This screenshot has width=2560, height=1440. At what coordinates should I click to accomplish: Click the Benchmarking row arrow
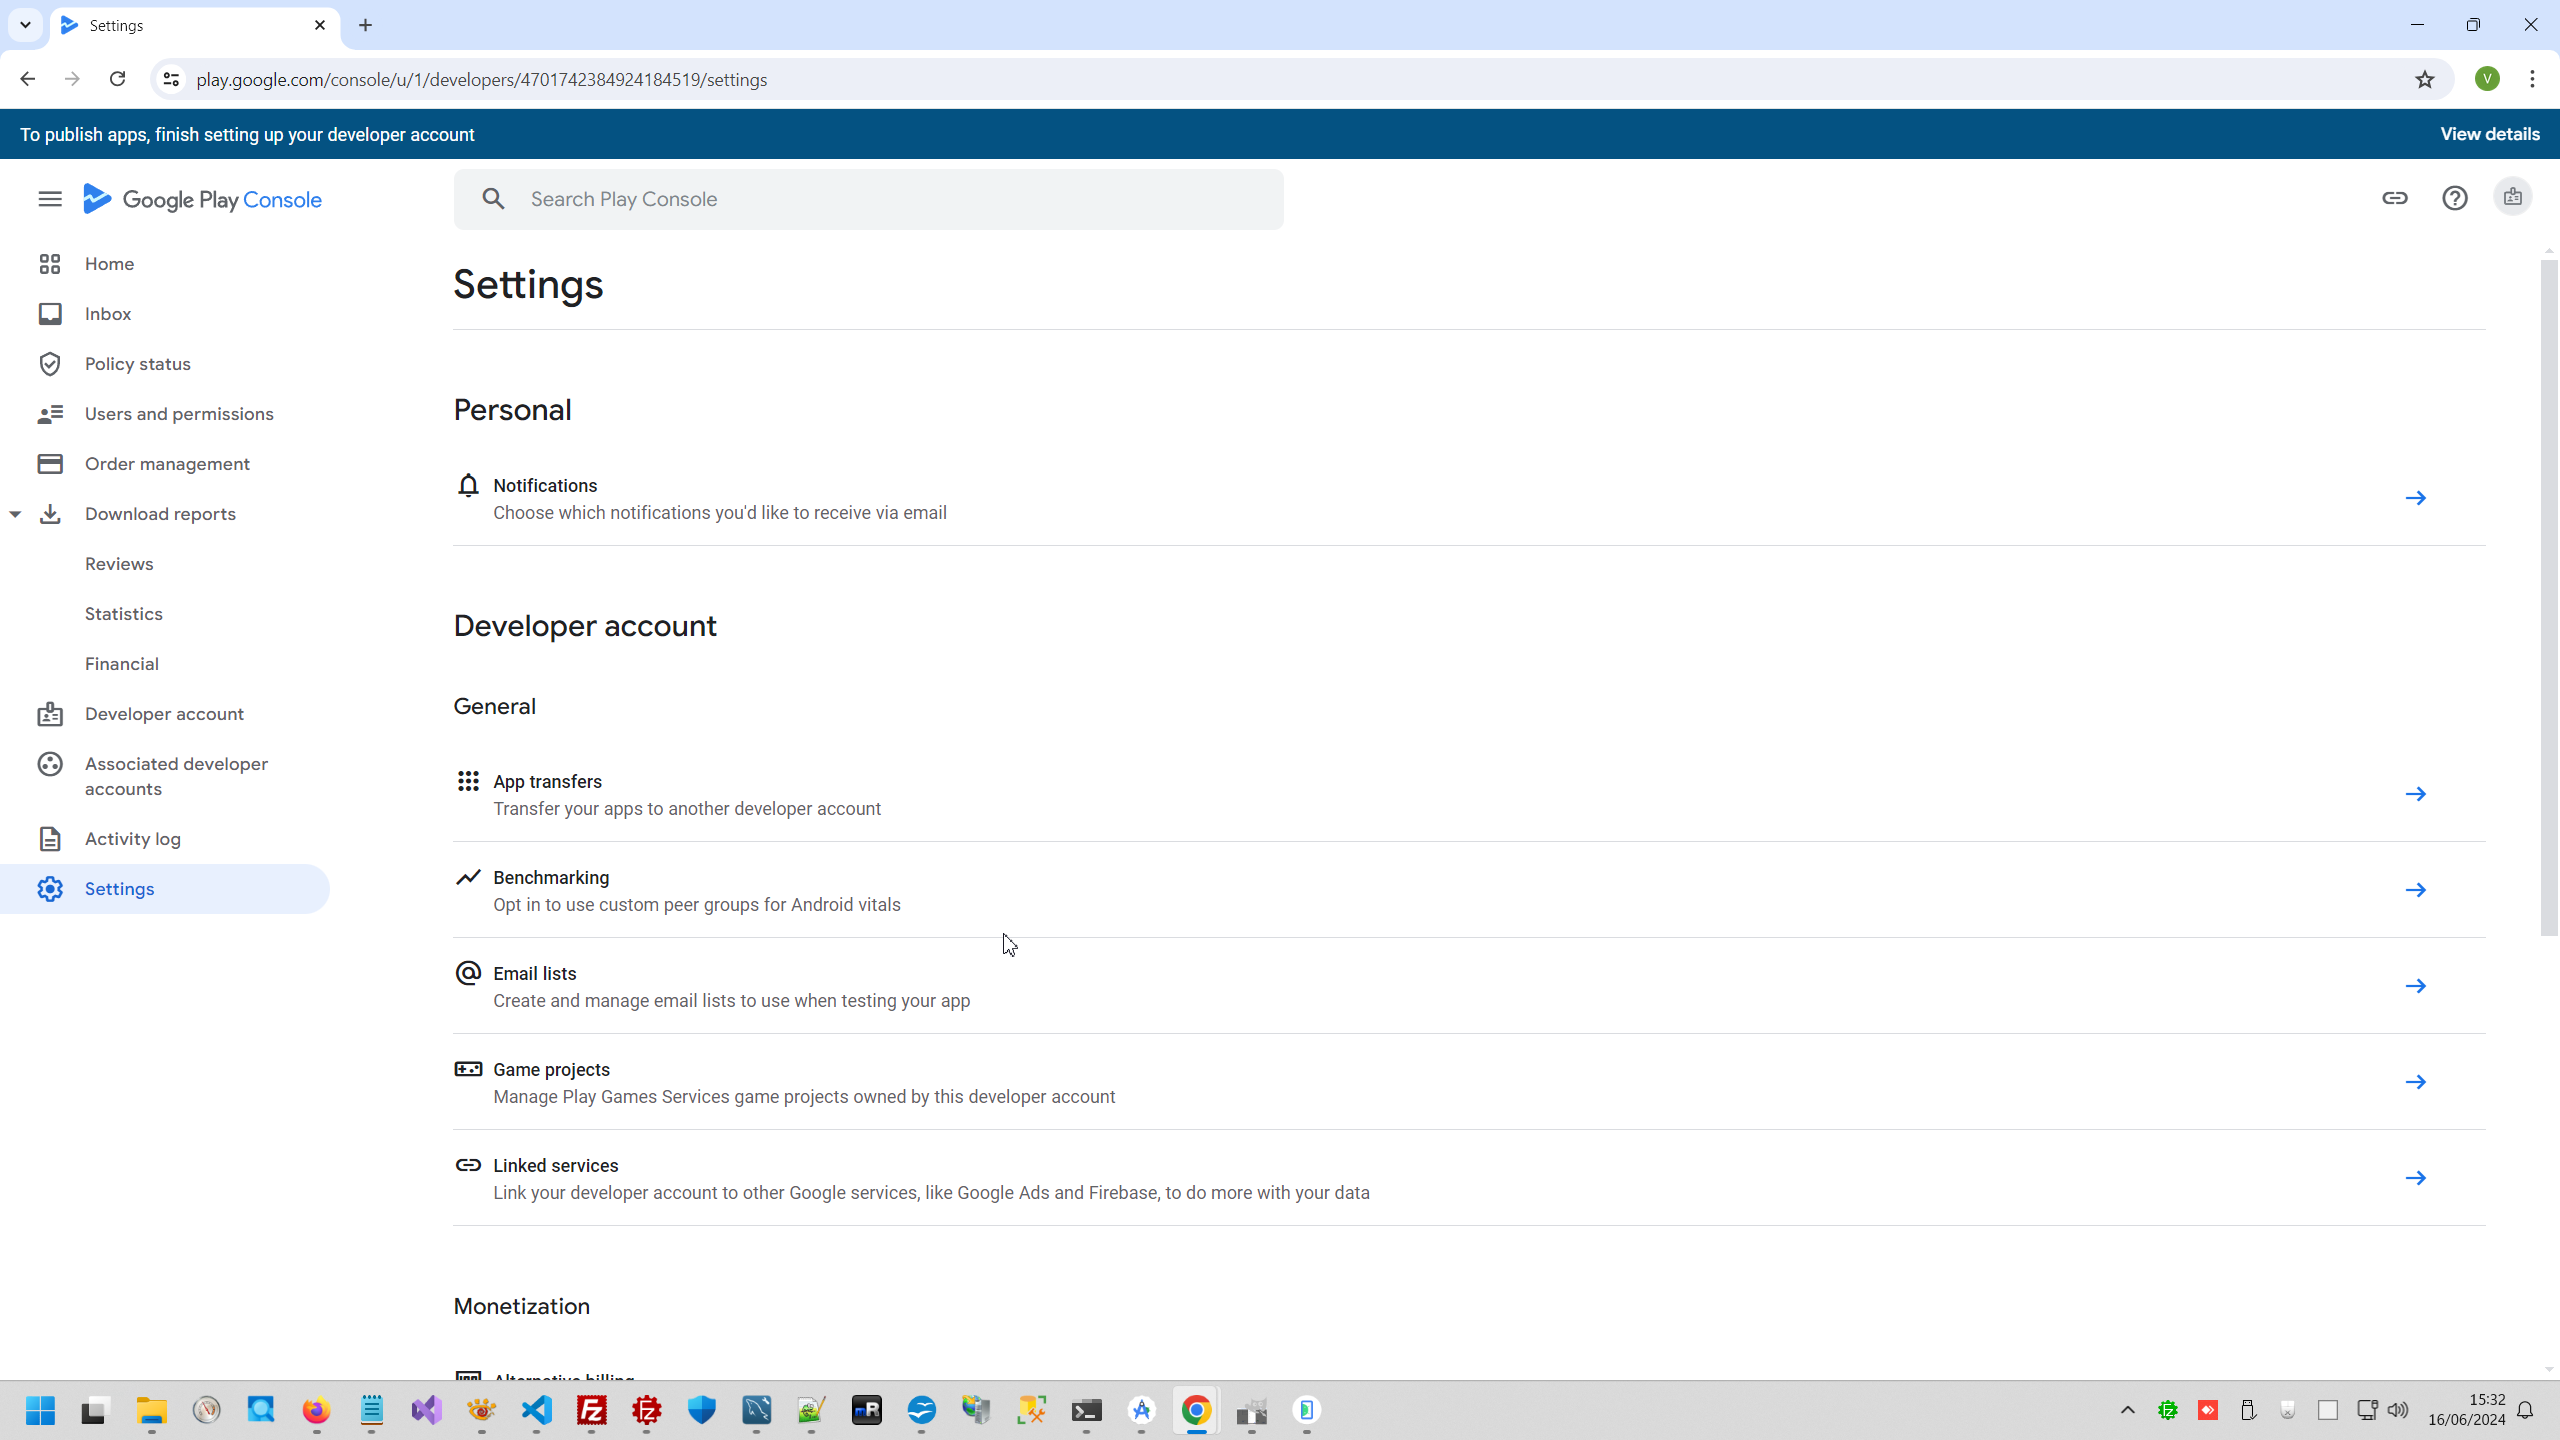(2415, 890)
